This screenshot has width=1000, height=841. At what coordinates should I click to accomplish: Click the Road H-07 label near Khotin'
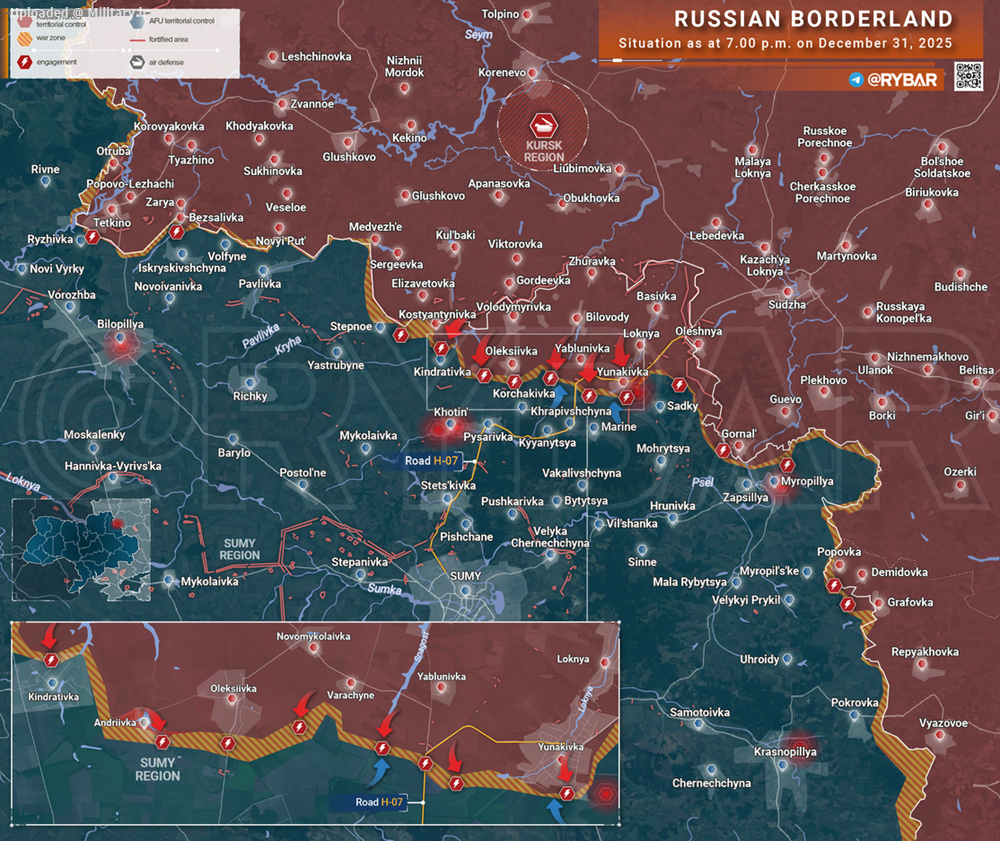click(431, 460)
